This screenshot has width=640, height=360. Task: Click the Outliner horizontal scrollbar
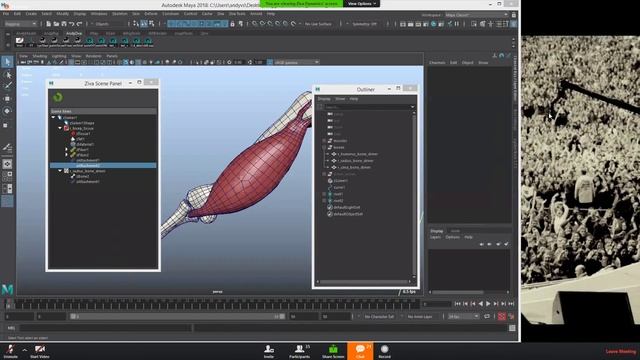click(363, 281)
